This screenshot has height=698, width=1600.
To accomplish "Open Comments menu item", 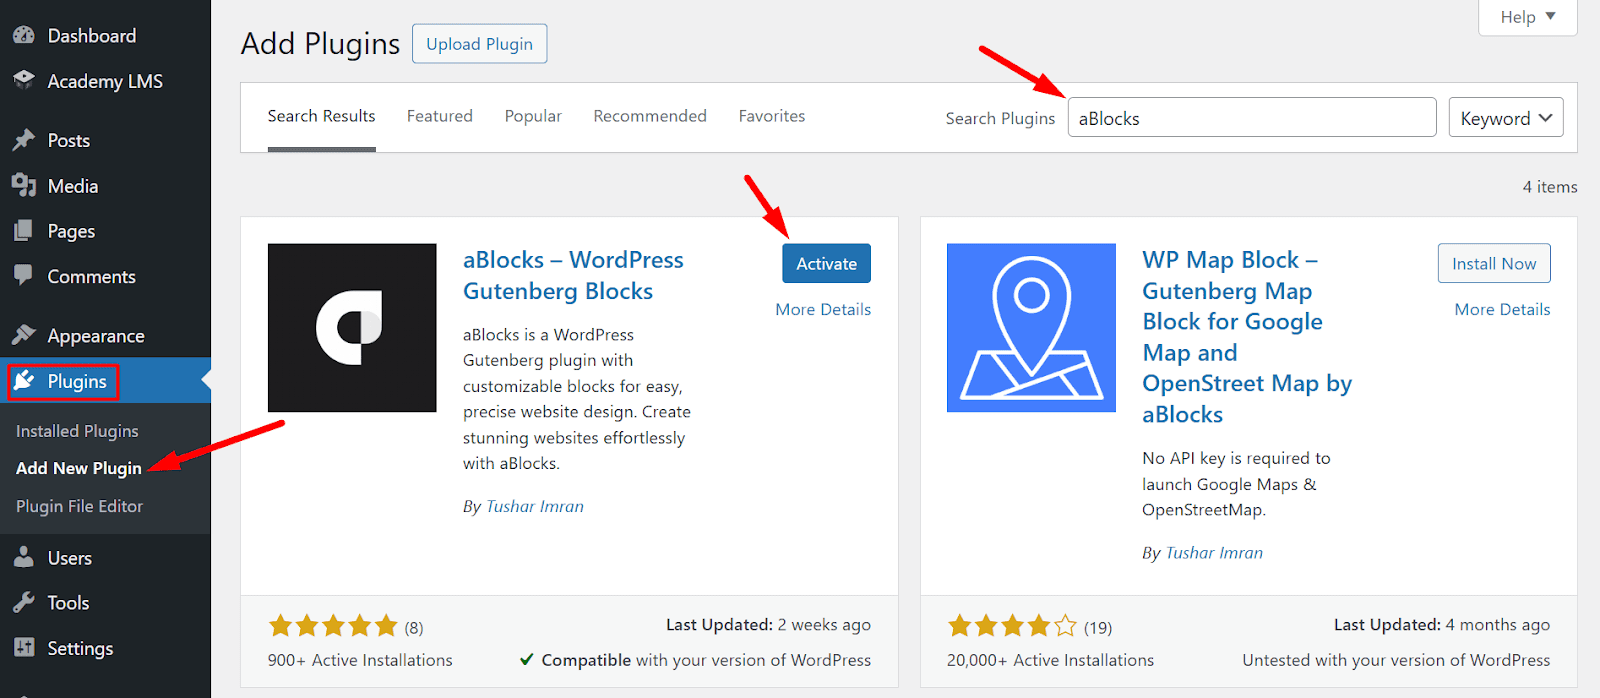I will tap(91, 276).
